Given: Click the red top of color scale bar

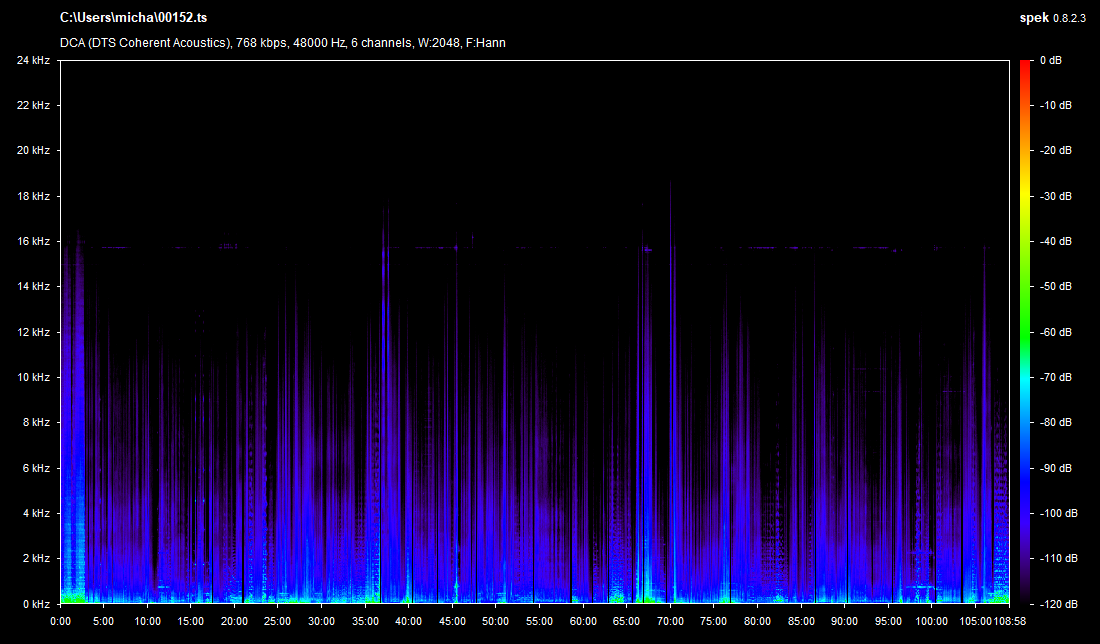Looking at the screenshot, I should (x=1025, y=66).
